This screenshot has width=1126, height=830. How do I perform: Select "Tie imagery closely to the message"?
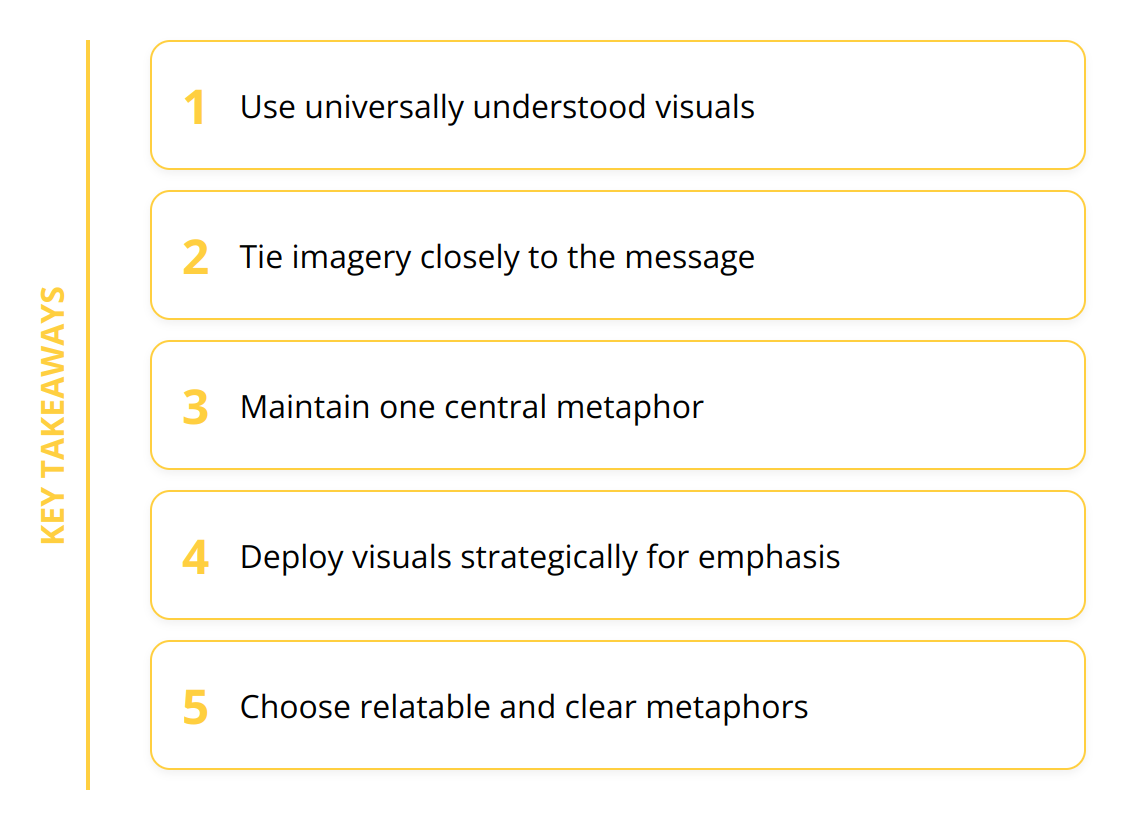coord(497,257)
